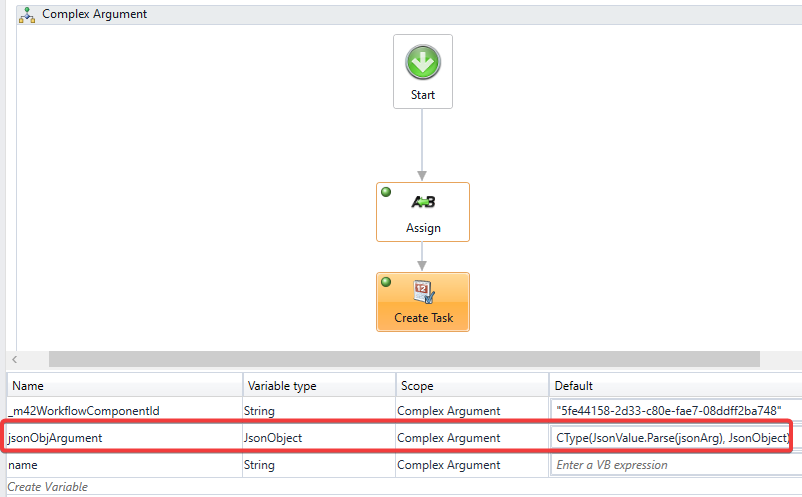802x497 pixels.
Task: Open String type dropdown for name variable
Action: point(318,465)
